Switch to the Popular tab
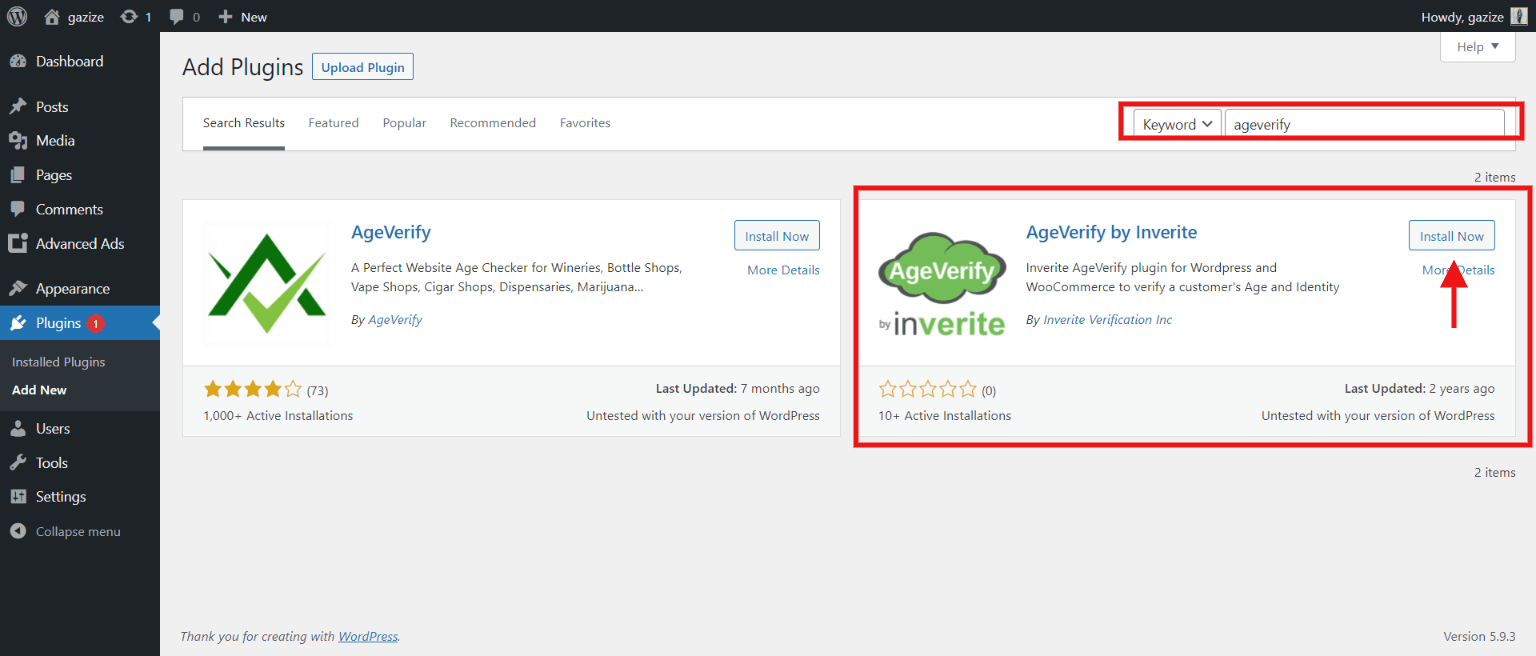 click(404, 123)
